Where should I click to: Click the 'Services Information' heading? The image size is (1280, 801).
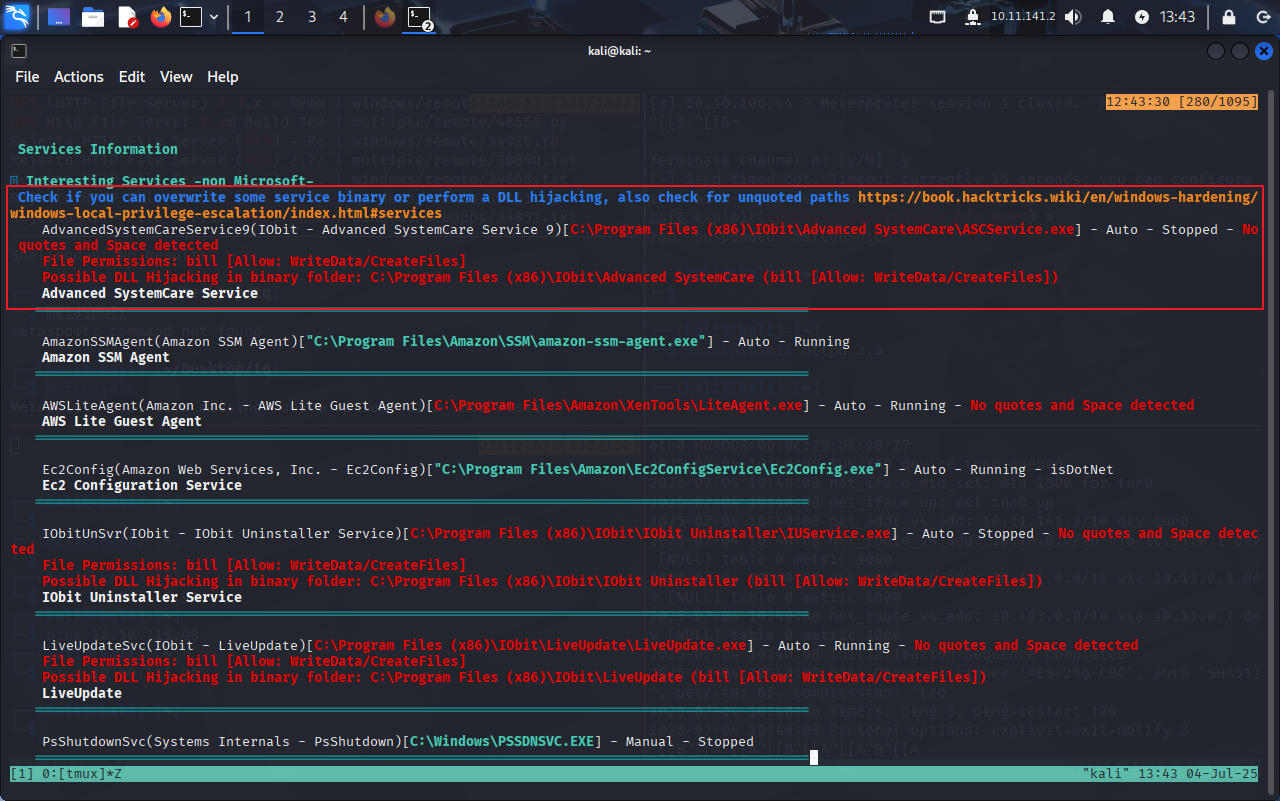(98, 149)
